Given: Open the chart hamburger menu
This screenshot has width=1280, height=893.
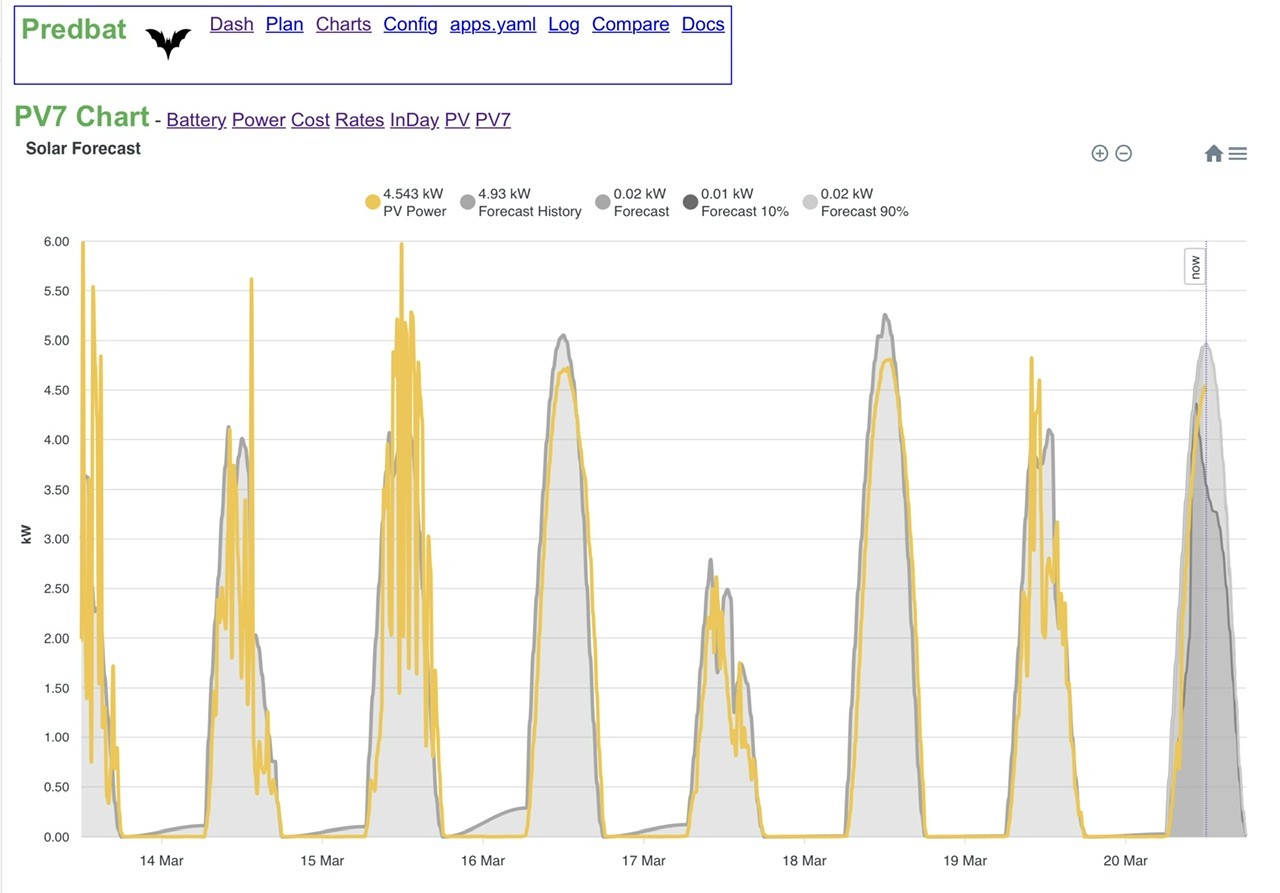Looking at the screenshot, I should pos(1238,153).
